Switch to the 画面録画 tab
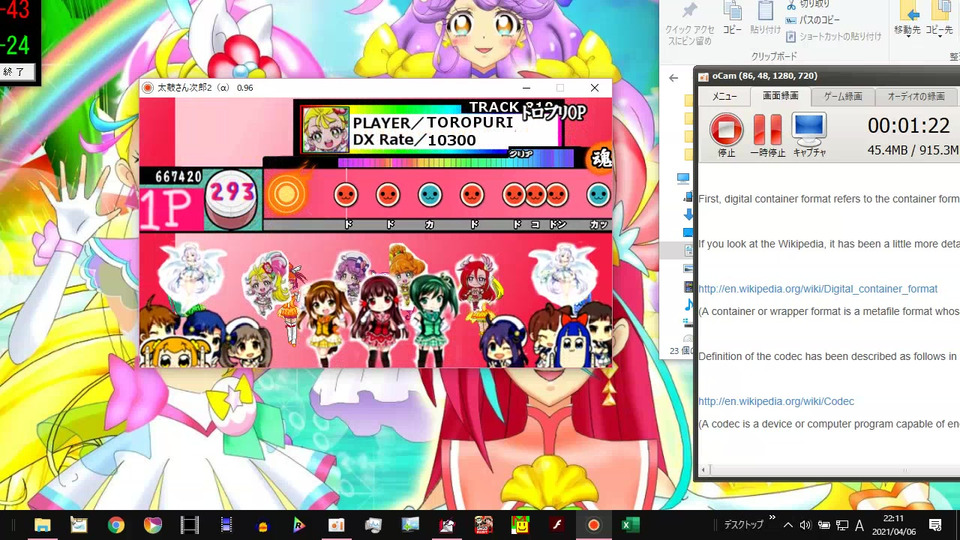This screenshot has height=540, width=960. 780,96
